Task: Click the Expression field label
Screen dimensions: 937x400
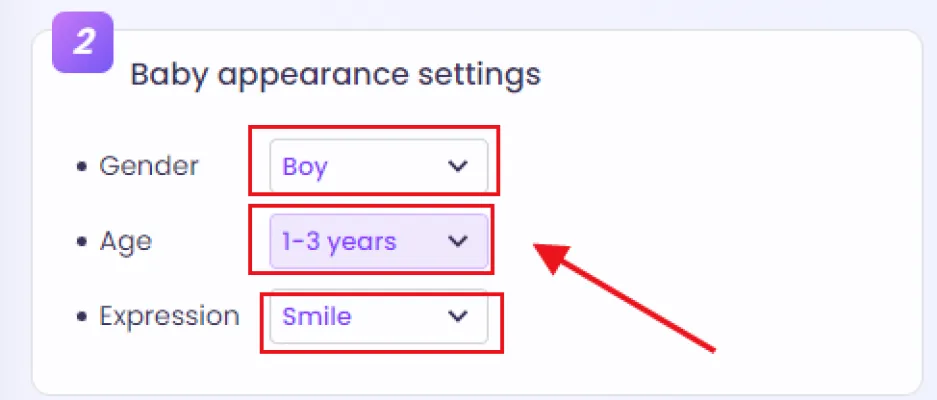Action: pyautogui.click(x=169, y=317)
